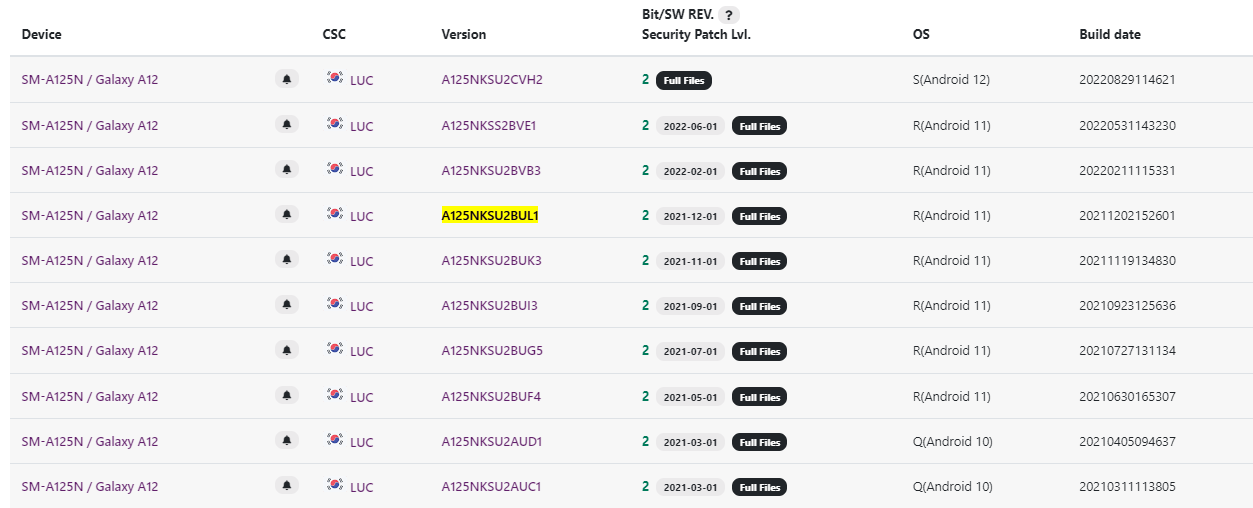Click build date 20211202152601
The height and width of the screenshot is (508, 1253).
[1127, 215]
